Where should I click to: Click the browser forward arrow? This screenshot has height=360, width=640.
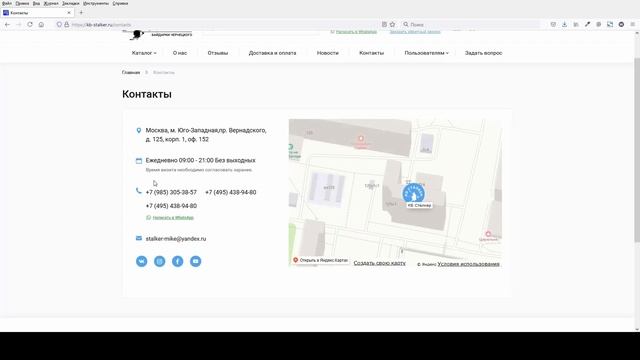pos(19,24)
